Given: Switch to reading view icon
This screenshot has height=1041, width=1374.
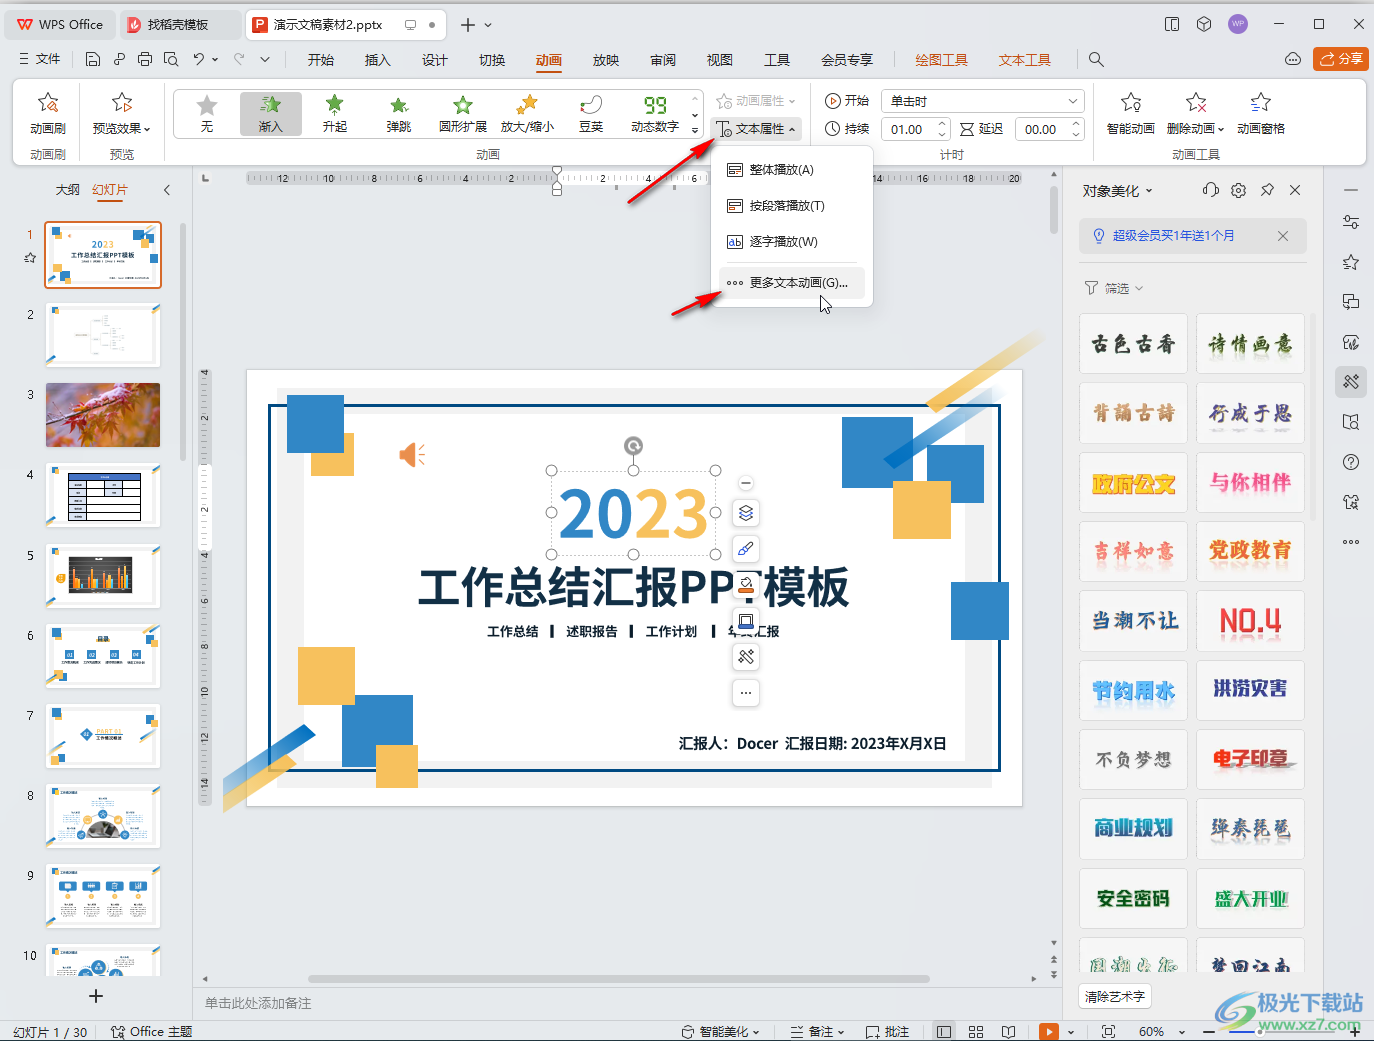Looking at the screenshot, I should pos(1008,1031).
